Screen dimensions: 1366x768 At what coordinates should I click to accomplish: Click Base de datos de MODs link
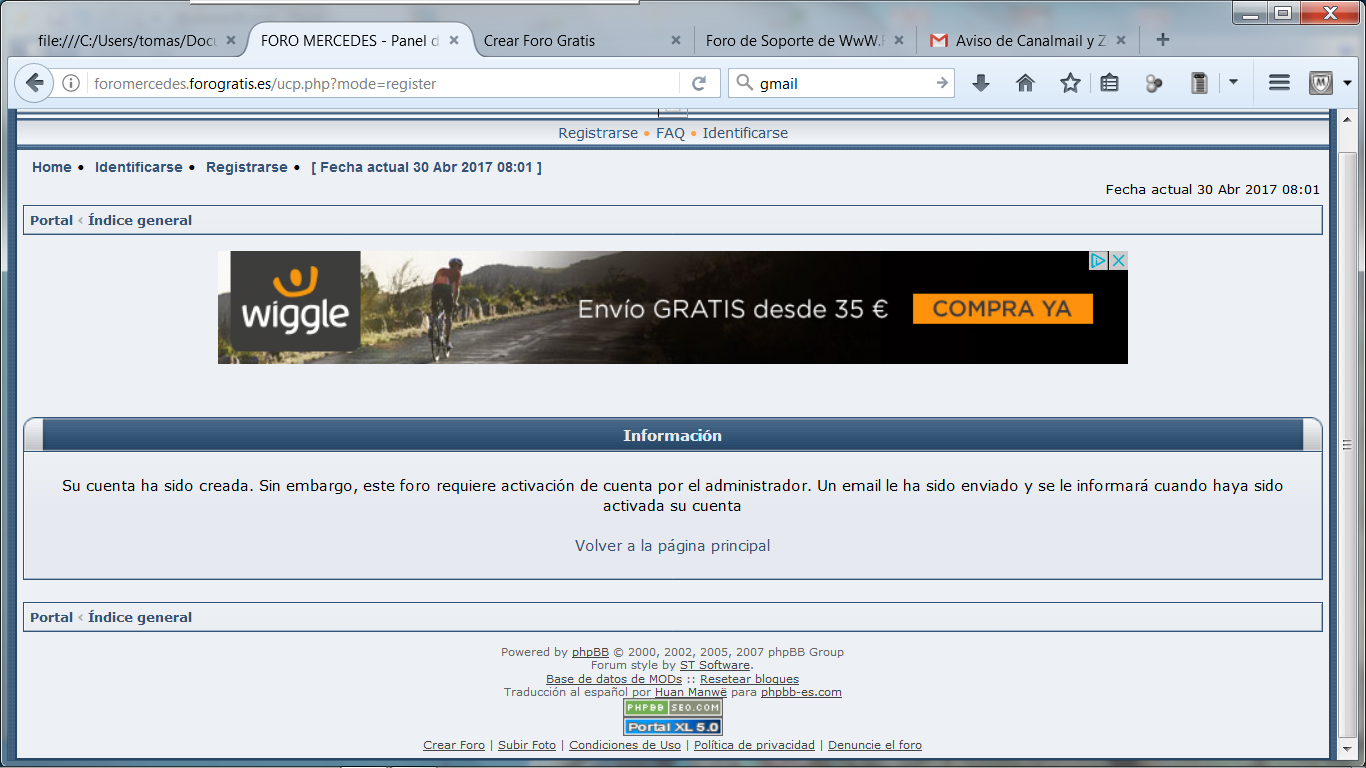click(614, 679)
